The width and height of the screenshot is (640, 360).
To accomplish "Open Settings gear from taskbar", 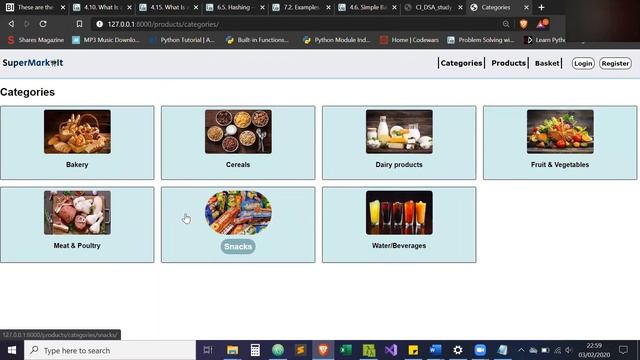I will tap(458, 350).
